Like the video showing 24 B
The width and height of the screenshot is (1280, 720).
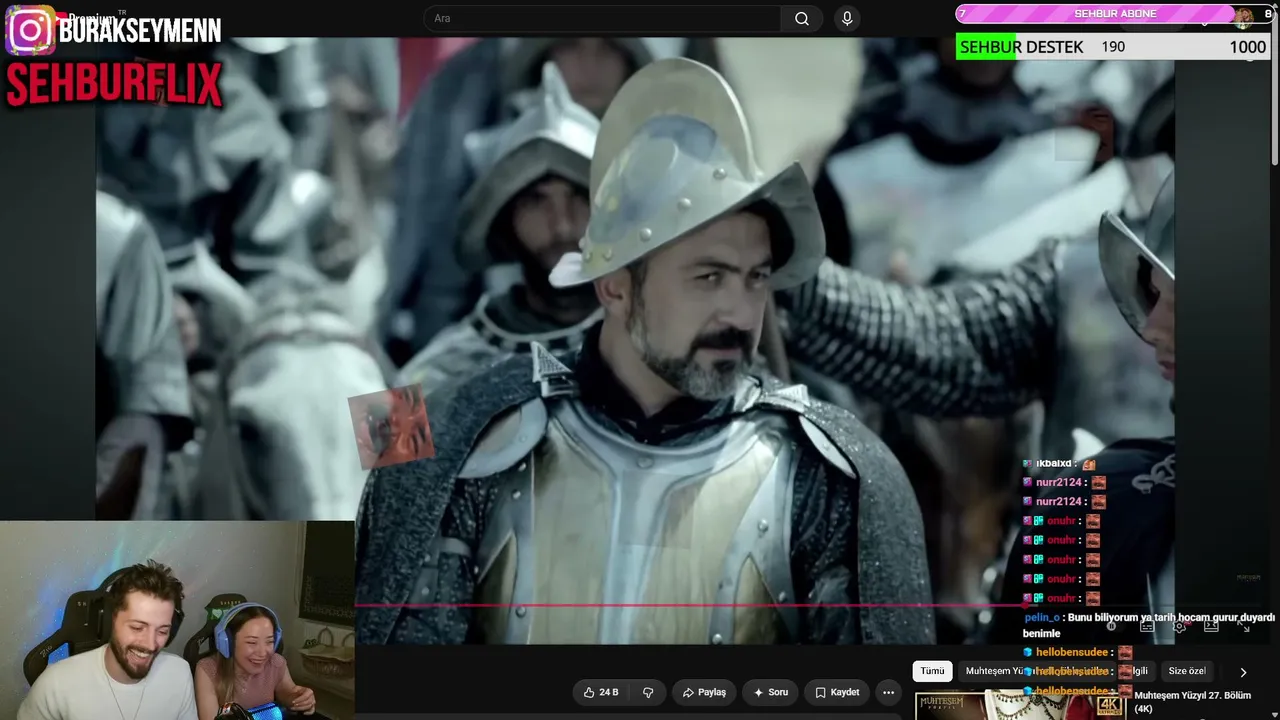point(601,692)
